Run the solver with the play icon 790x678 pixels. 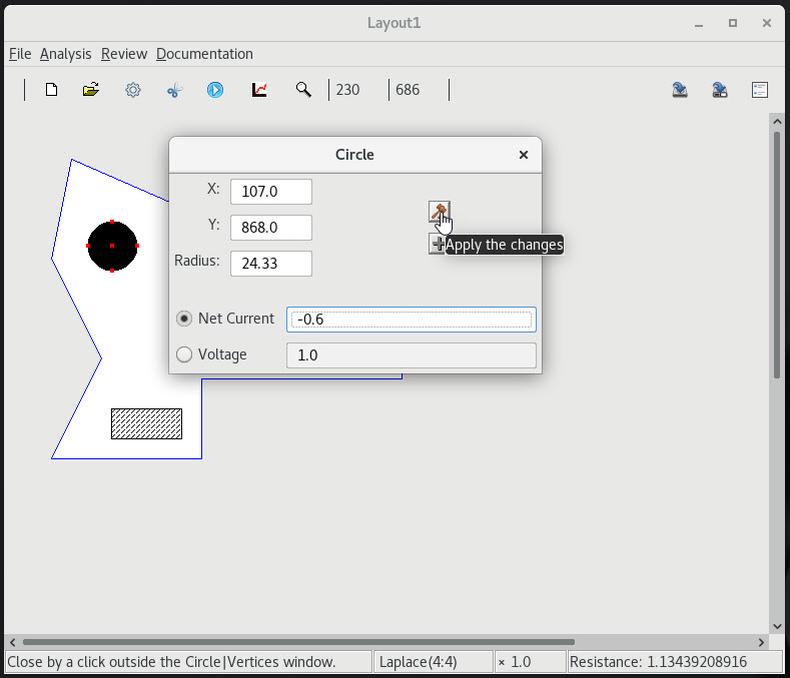[215, 90]
